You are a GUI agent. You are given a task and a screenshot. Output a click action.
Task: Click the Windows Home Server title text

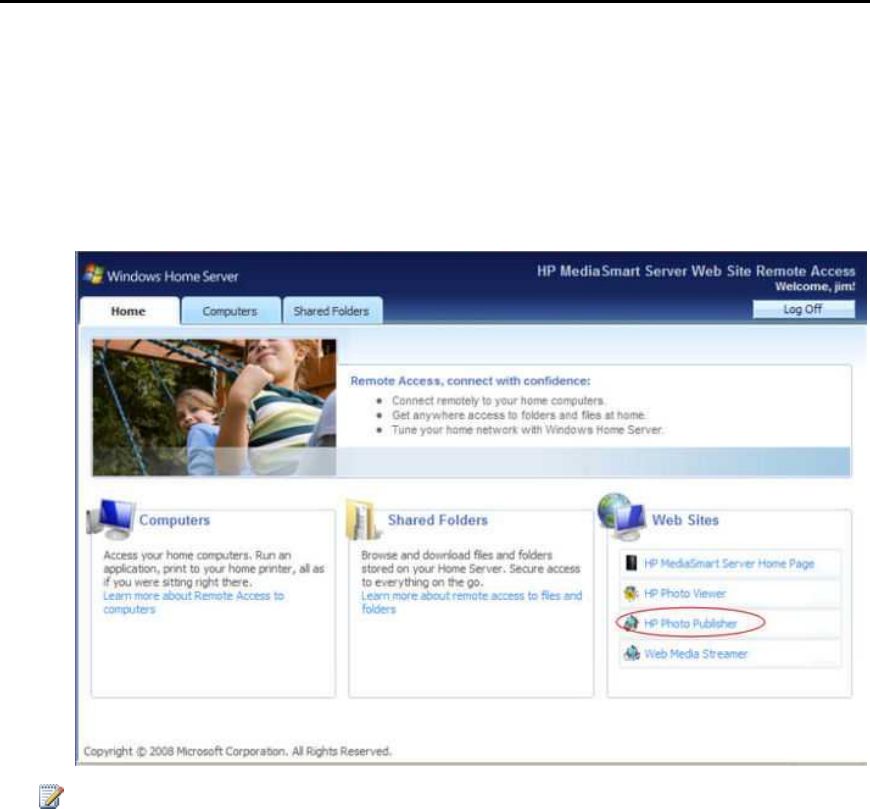pos(173,276)
